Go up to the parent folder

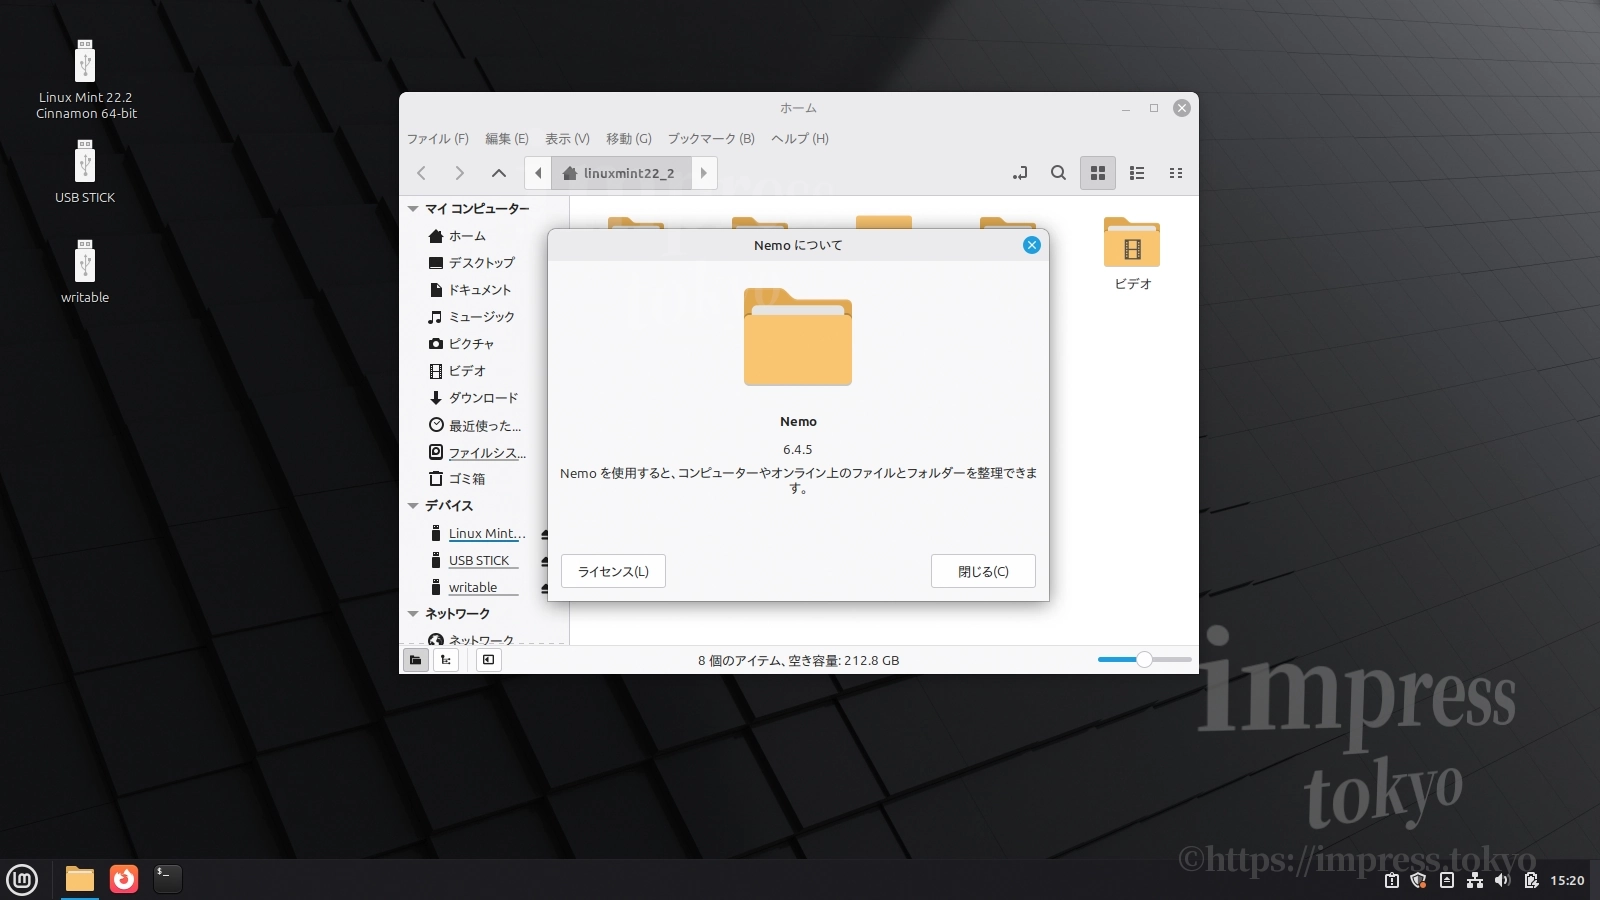pos(499,173)
